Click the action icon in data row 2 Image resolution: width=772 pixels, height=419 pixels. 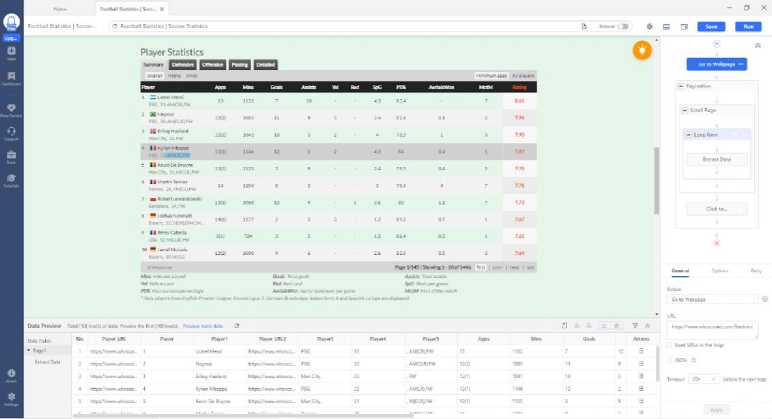[x=641, y=363]
